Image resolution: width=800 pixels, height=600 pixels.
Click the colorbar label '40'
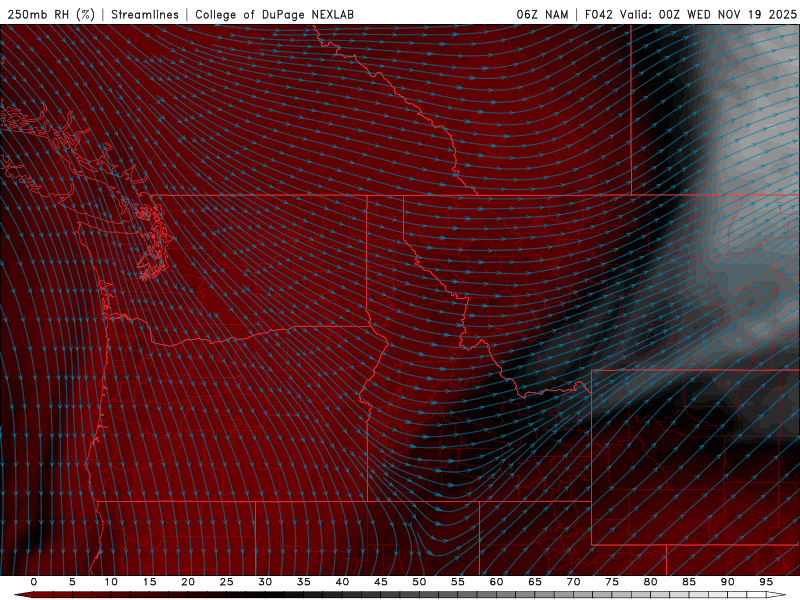click(342, 582)
